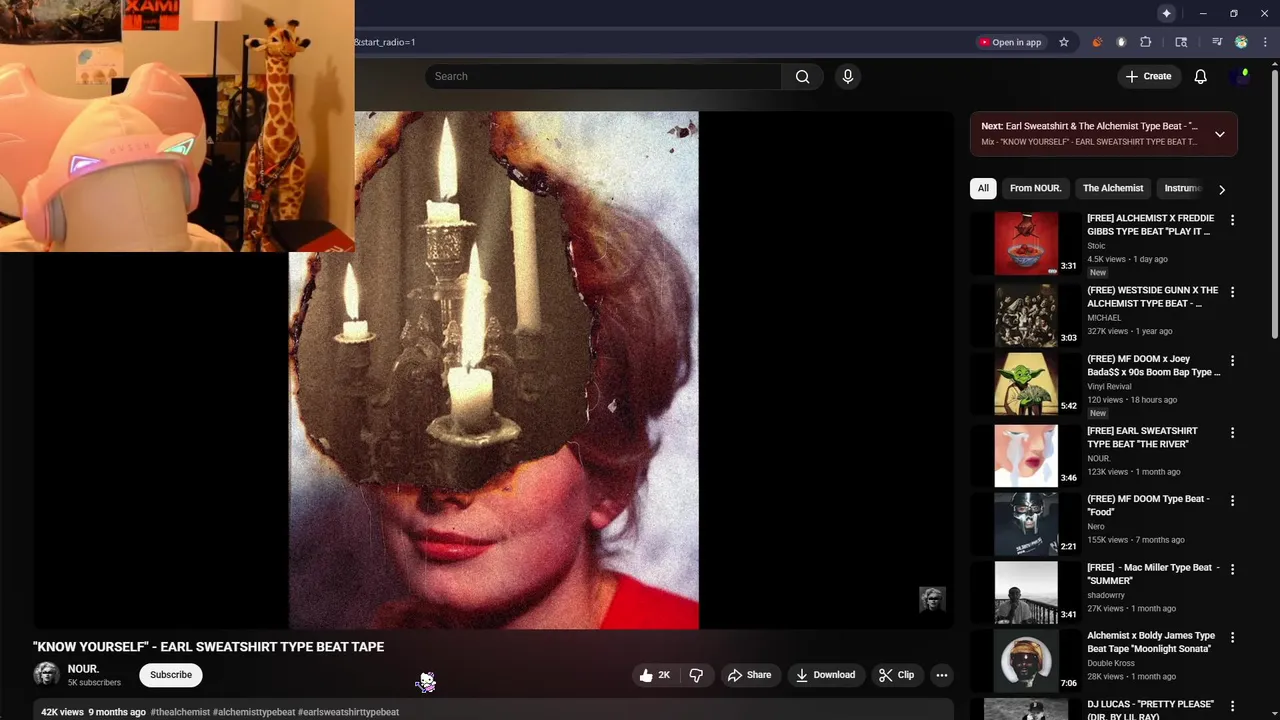This screenshot has height=720, width=1280.
Task: Click channel watermark in video corner
Action: (932, 599)
